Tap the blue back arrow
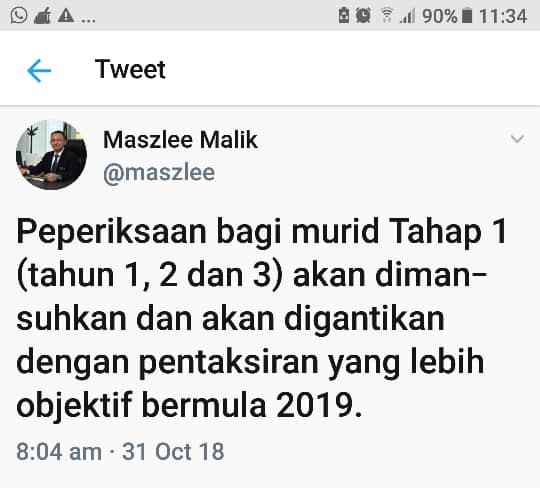This screenshot has height=488, width=540. [x=39, y=71]
